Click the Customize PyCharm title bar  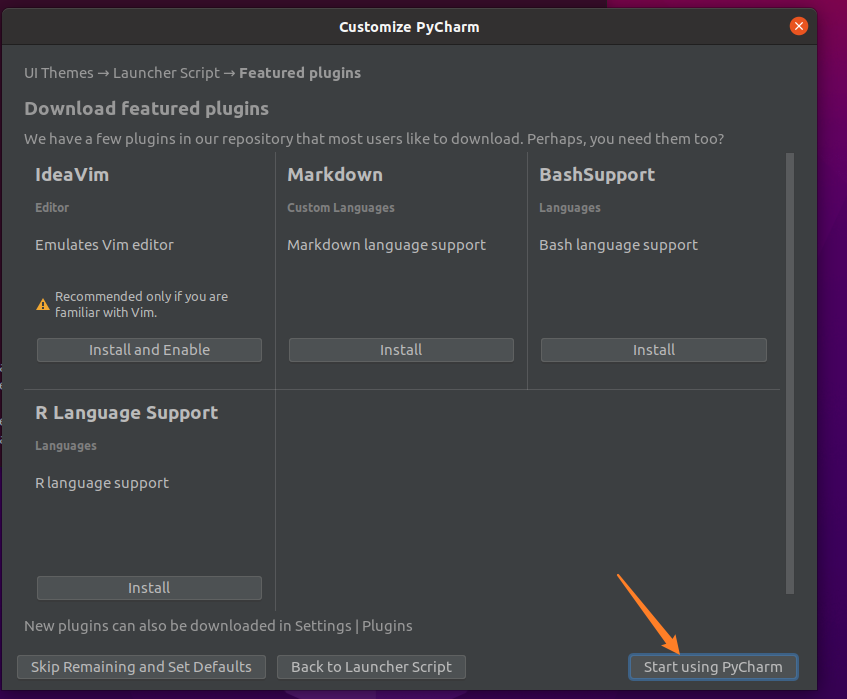coord(409,27)
